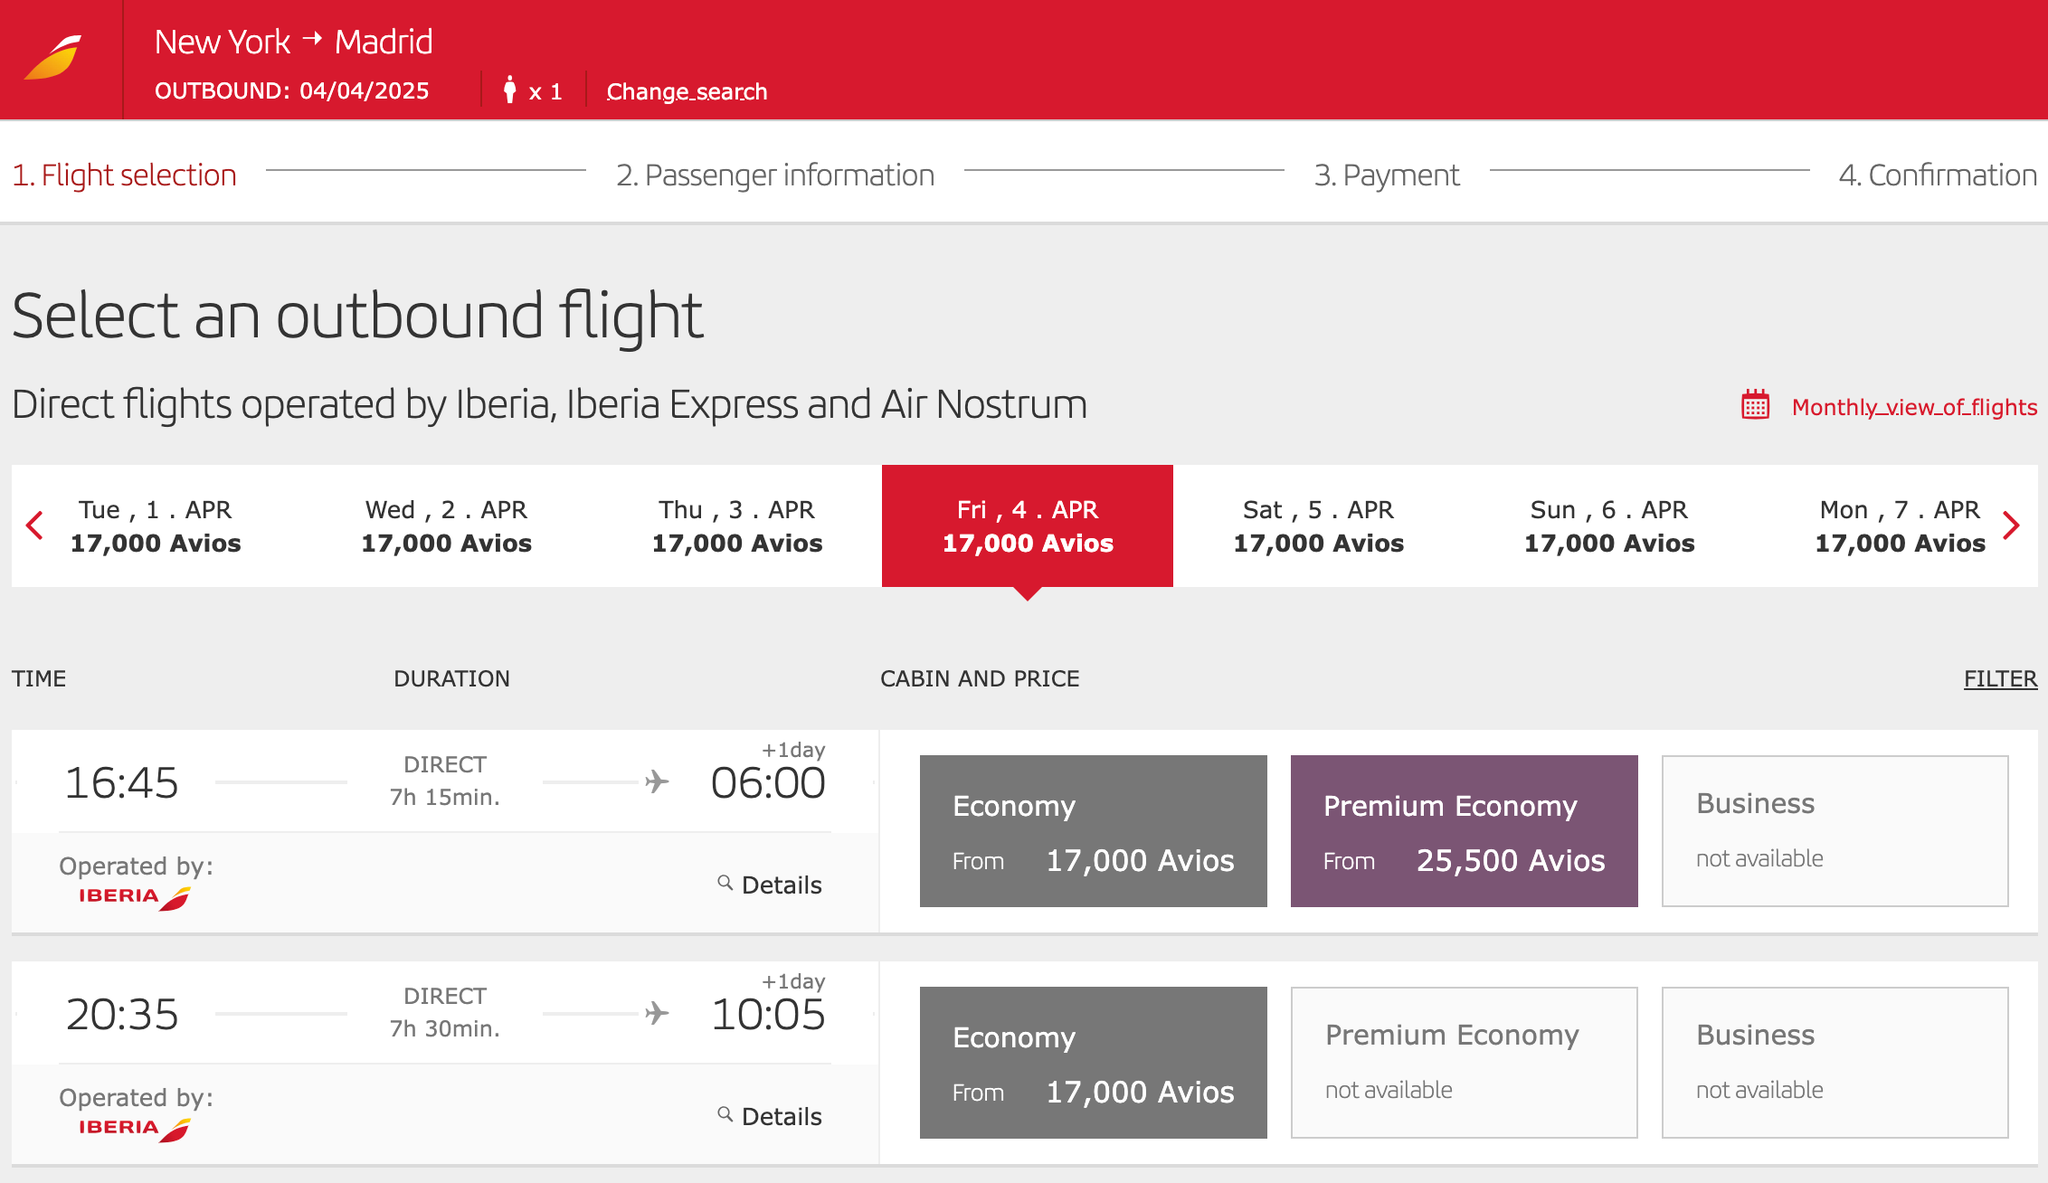2048x1183 pixels.
Task: Expand later dates with the right chevron
Action: (2013, 525)
